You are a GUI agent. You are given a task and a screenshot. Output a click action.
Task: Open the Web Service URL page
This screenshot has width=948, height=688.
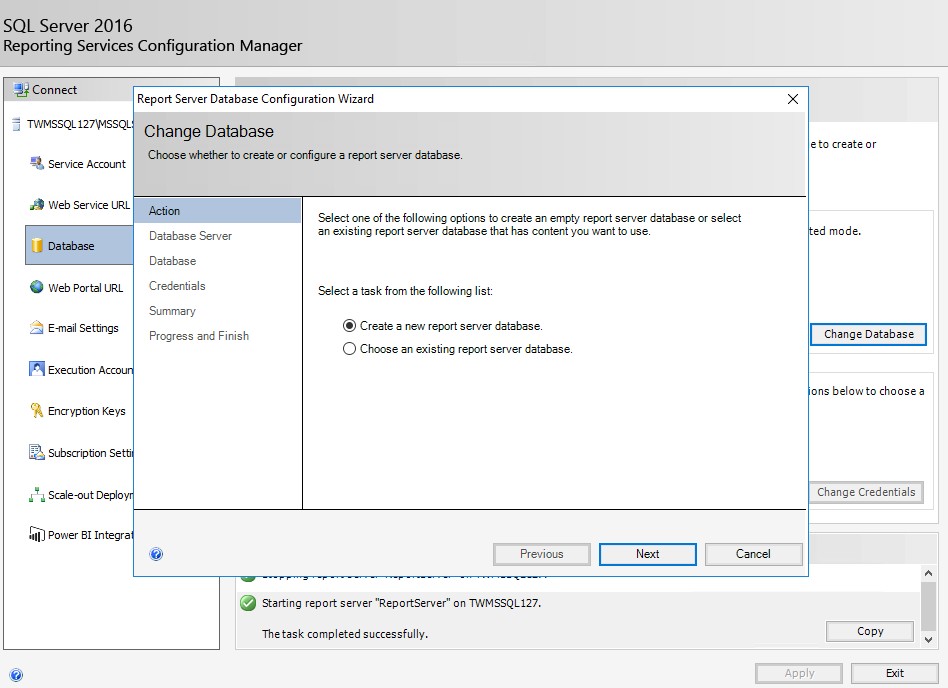(89, 205)
